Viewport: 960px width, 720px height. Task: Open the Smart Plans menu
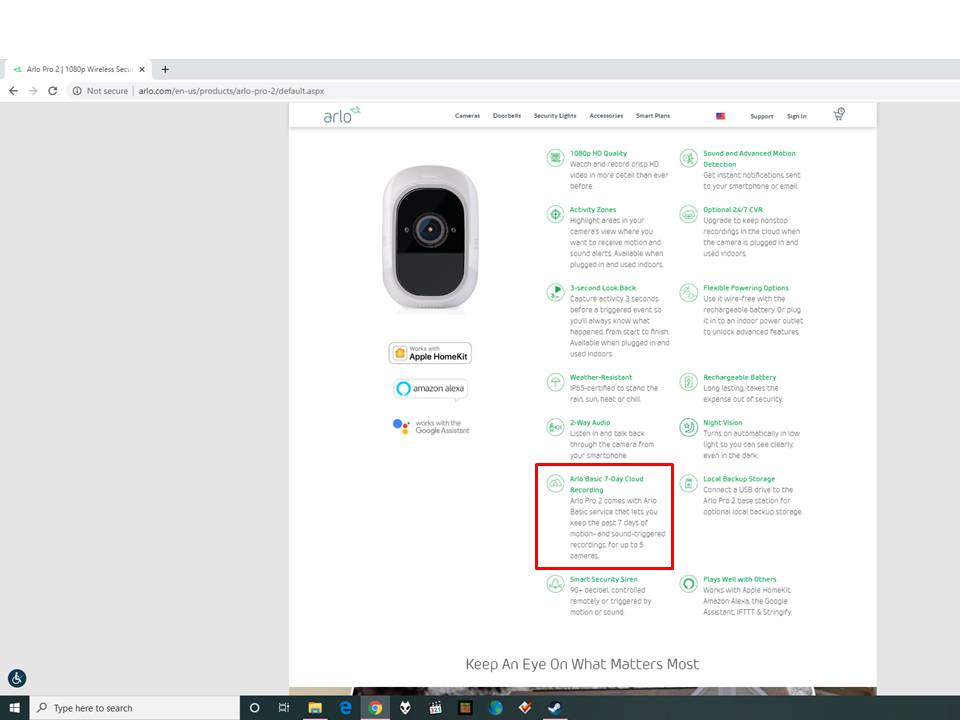[x=652, y=116]
